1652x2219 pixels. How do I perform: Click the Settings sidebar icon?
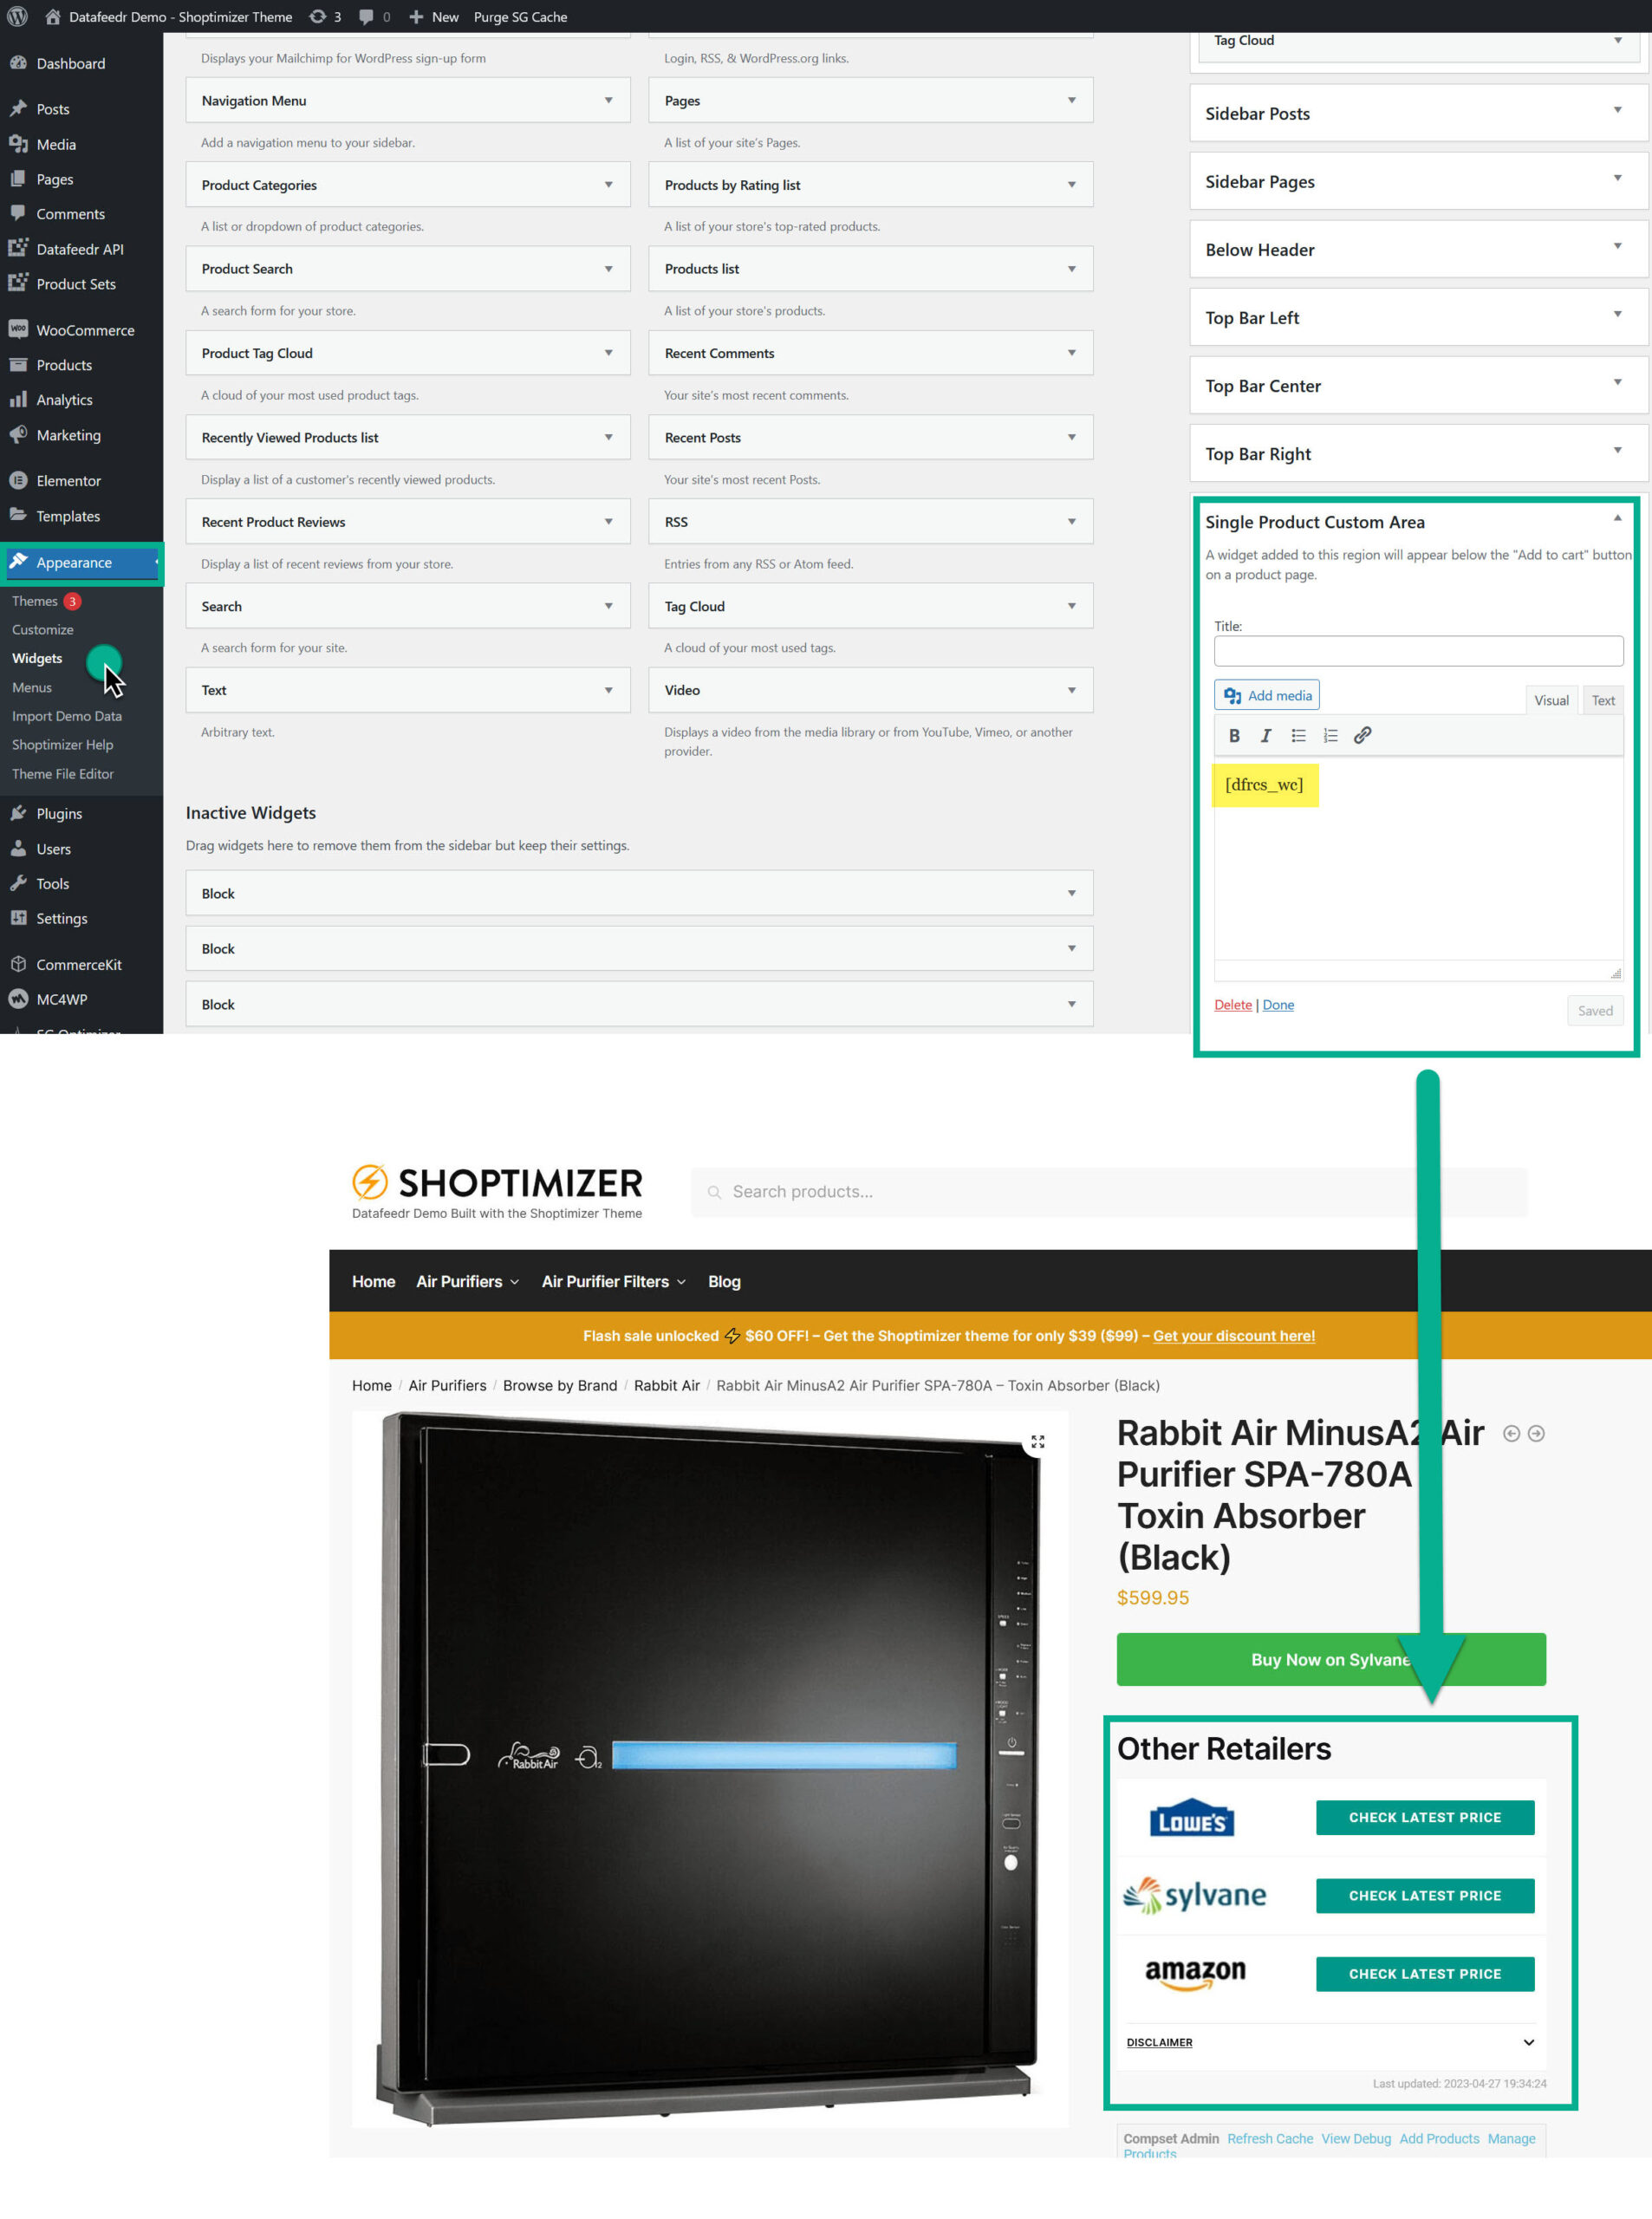[x=18, y=918]
